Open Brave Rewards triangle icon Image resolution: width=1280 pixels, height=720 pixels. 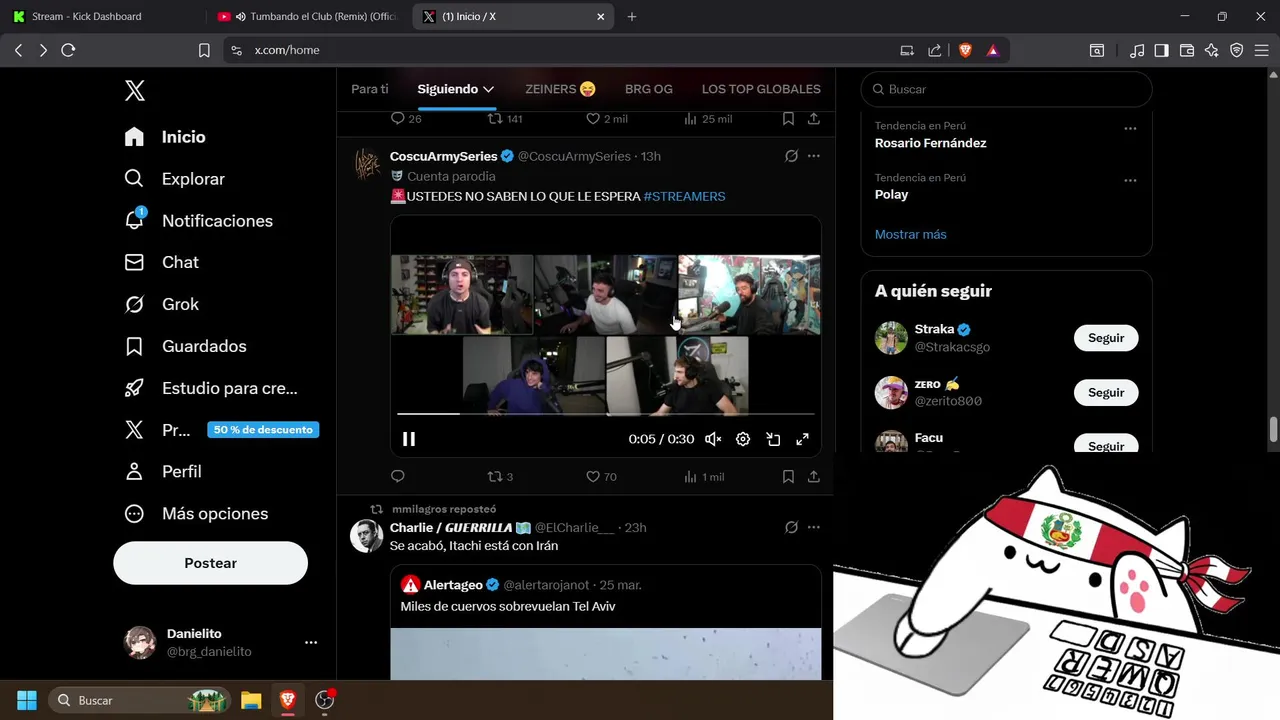[x=993, y=50]
